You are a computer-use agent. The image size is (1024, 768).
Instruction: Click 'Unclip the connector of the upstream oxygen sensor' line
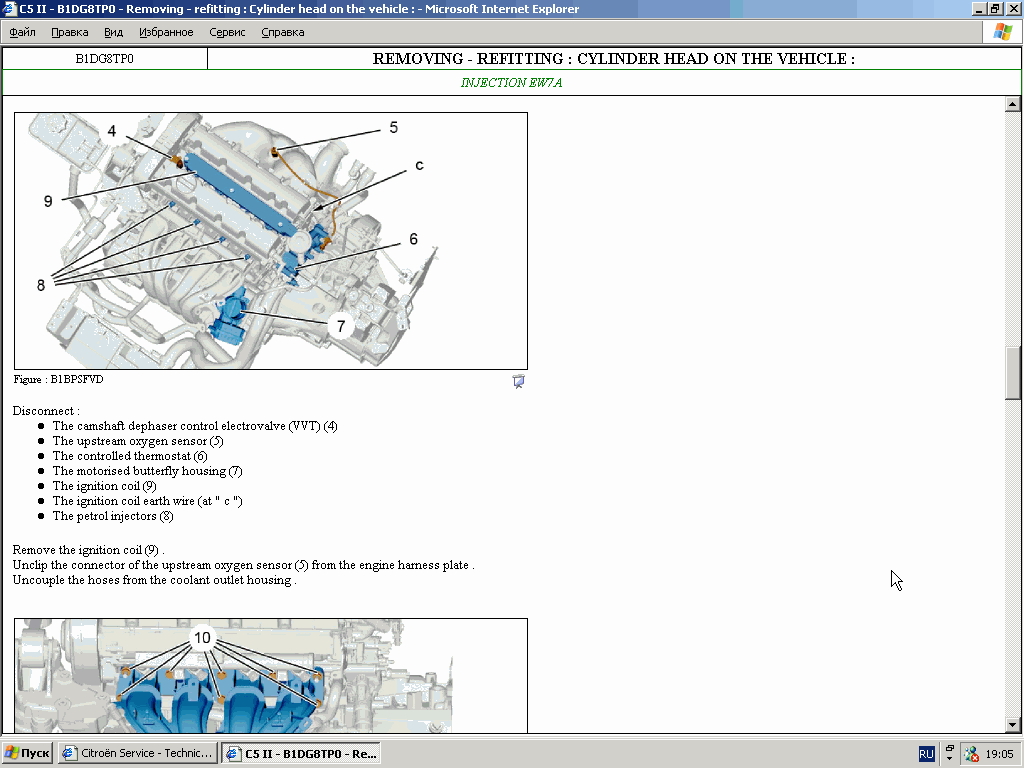point(244,565)
